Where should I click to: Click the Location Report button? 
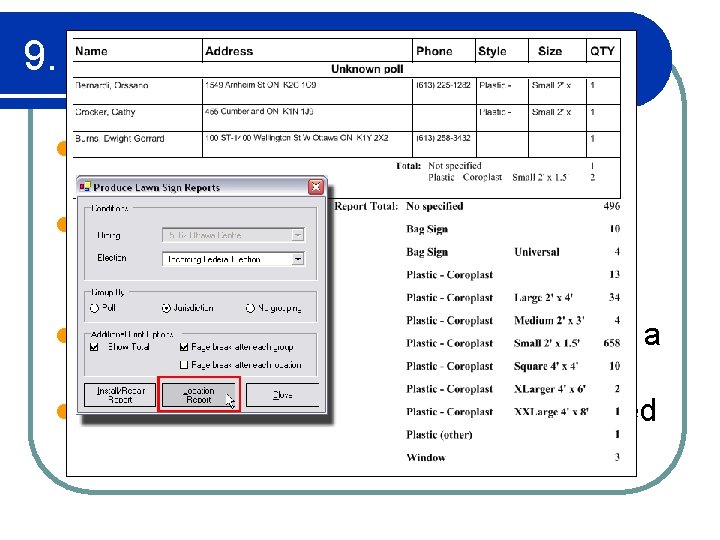199,395
